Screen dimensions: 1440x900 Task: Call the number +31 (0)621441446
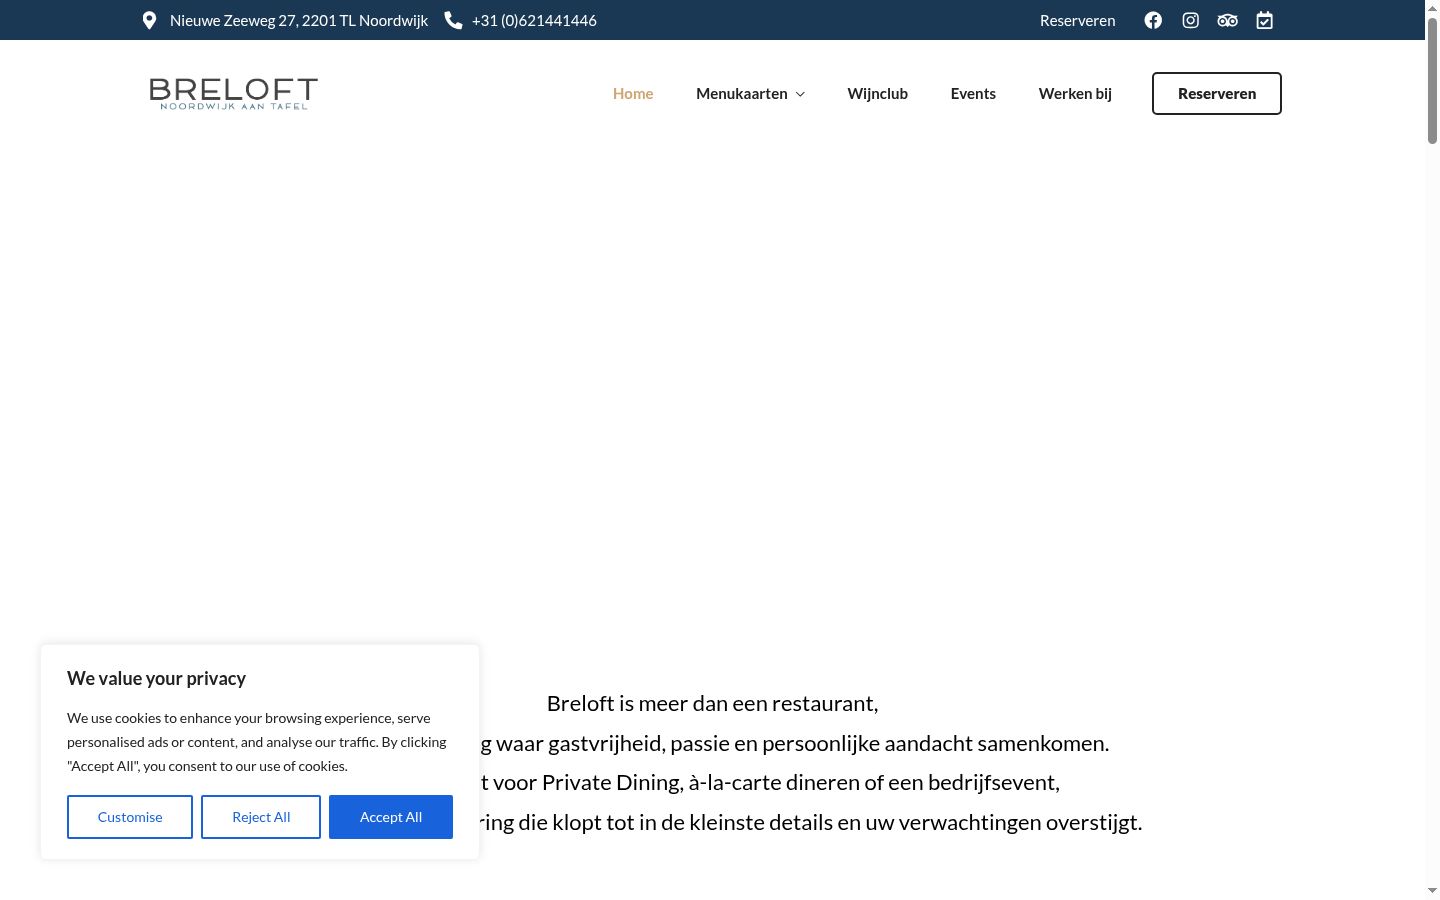pyautogui.click(x=534, y=20)
